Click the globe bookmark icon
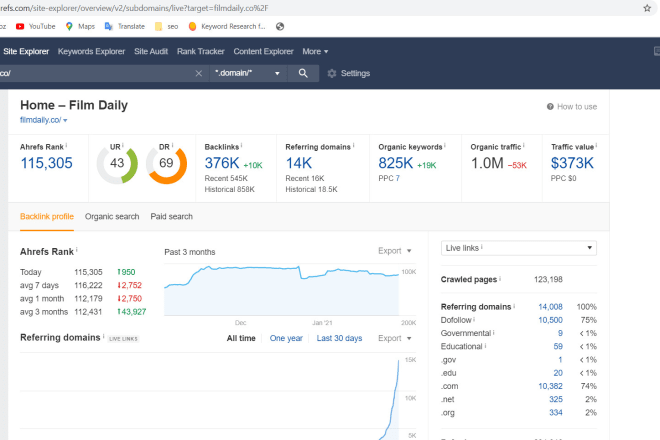Image resolution: width=660 pixels, height=440 pixels. (280, 27)
